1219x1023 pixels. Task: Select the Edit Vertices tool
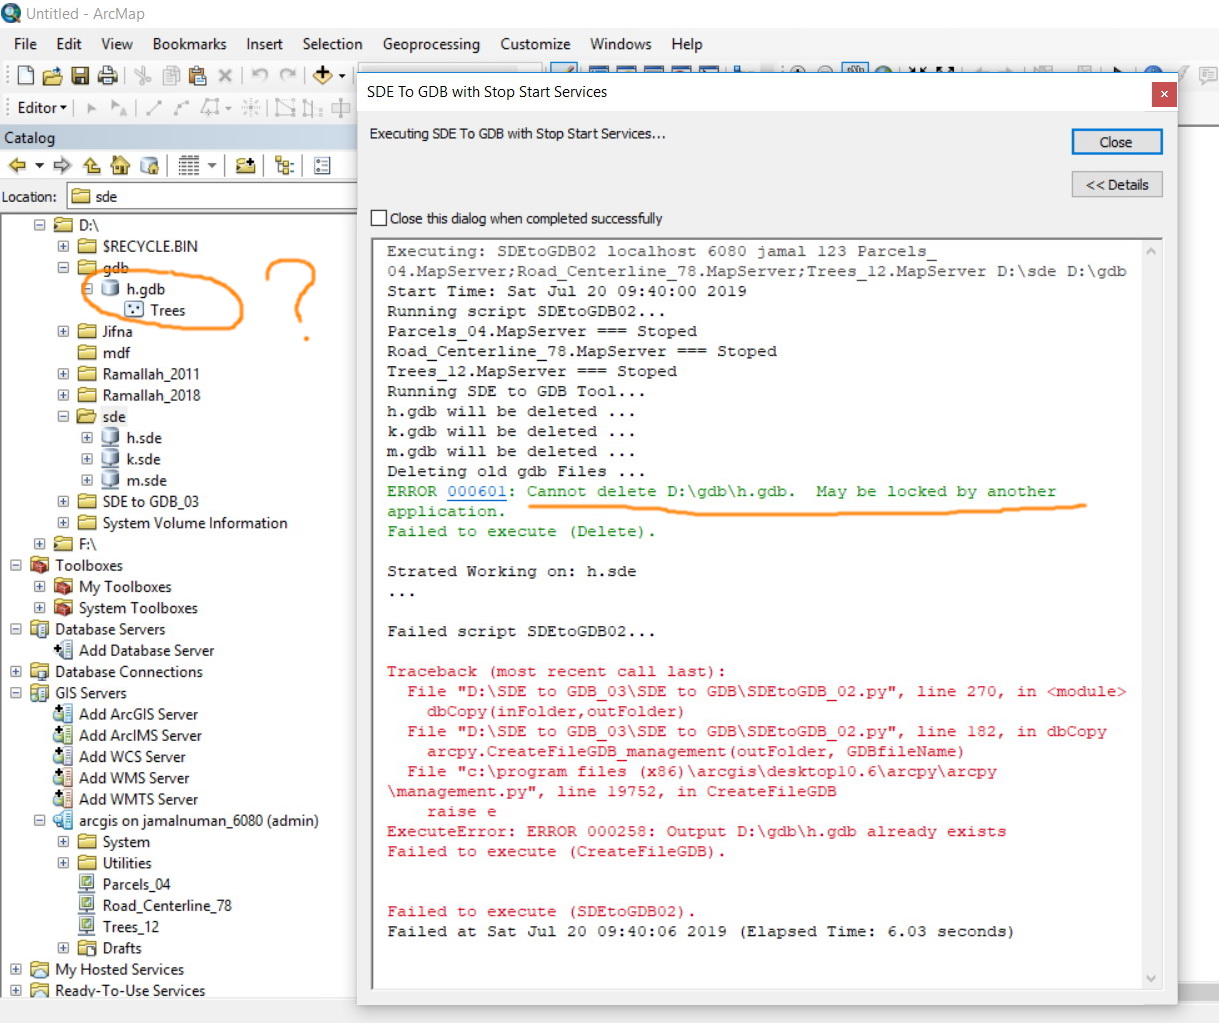(x=285, y=107)
